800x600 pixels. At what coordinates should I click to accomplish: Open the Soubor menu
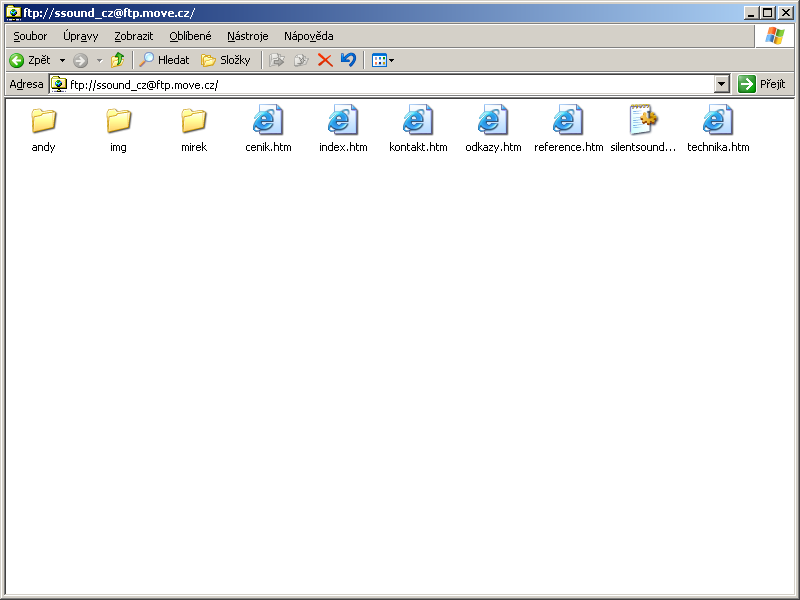[30, 36]
